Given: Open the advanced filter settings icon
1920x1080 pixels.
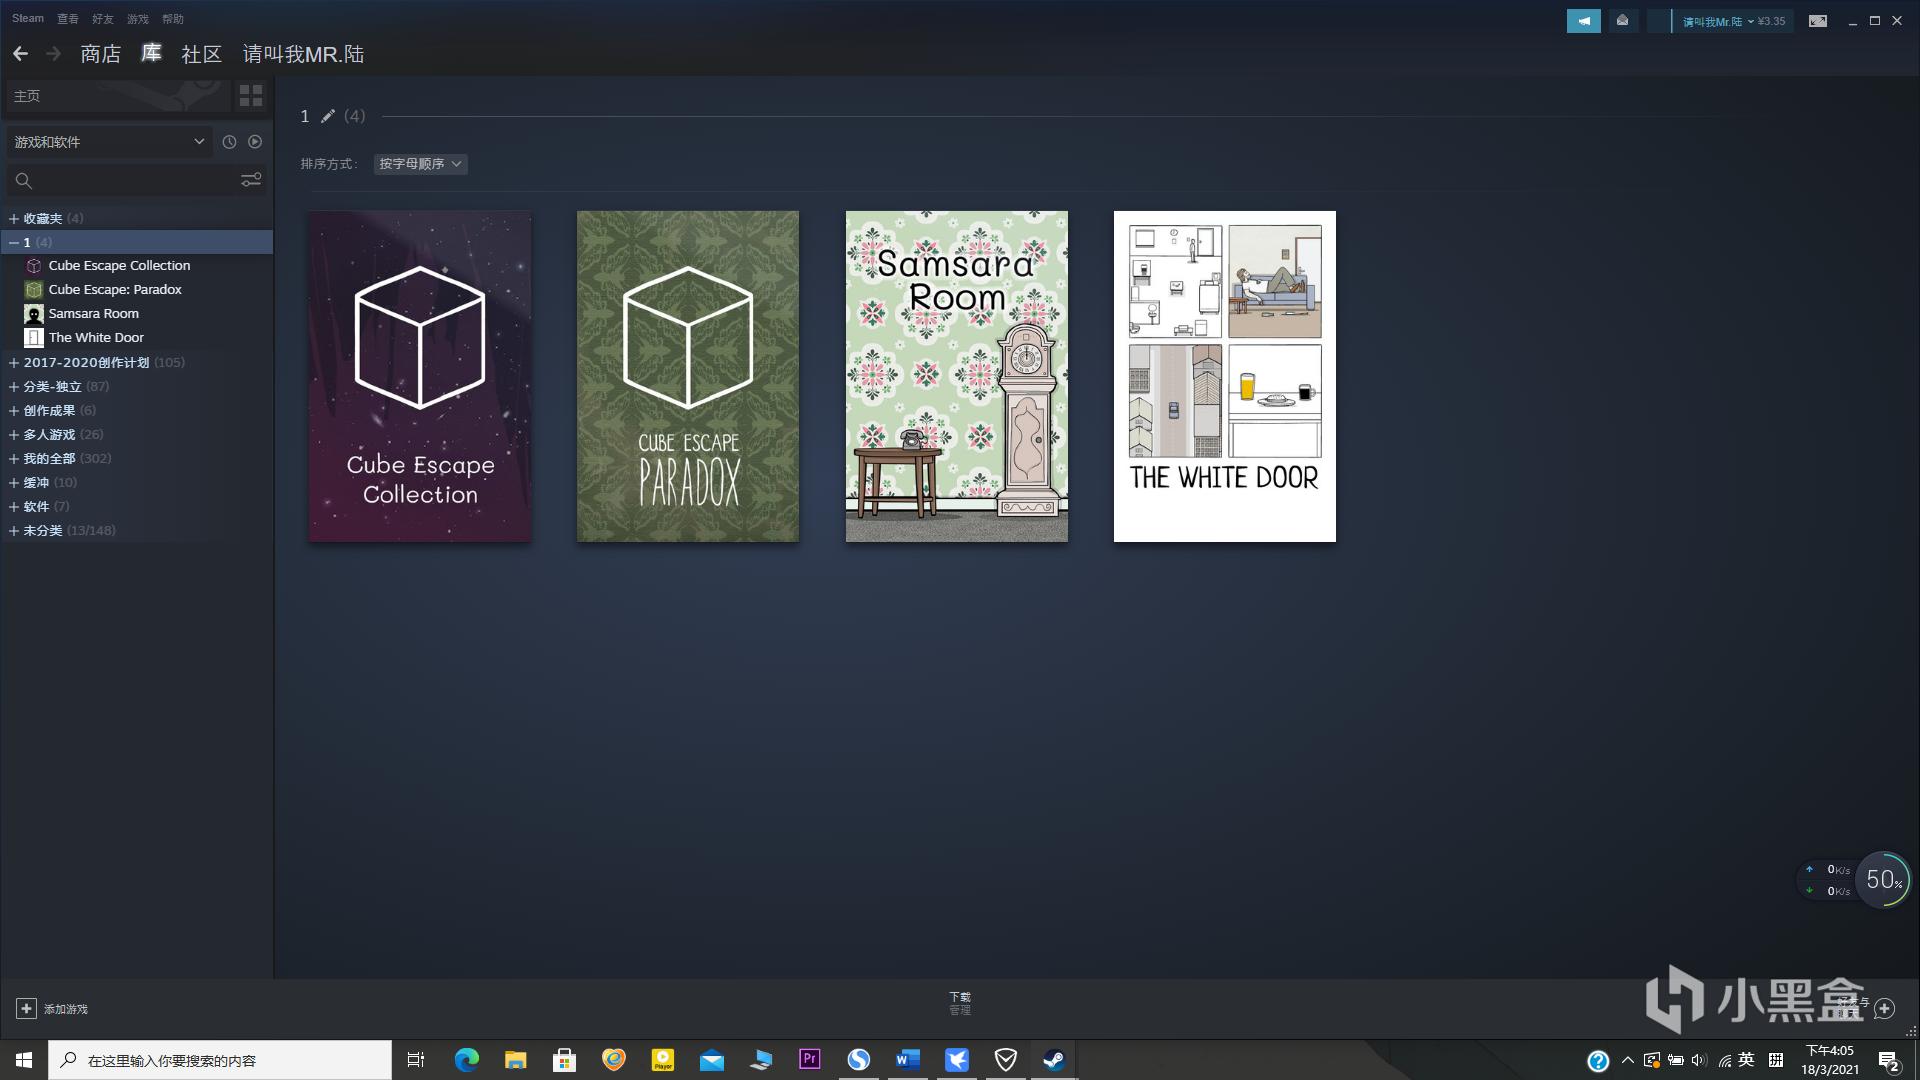Looking at the screenshot, I should point(251,179).
